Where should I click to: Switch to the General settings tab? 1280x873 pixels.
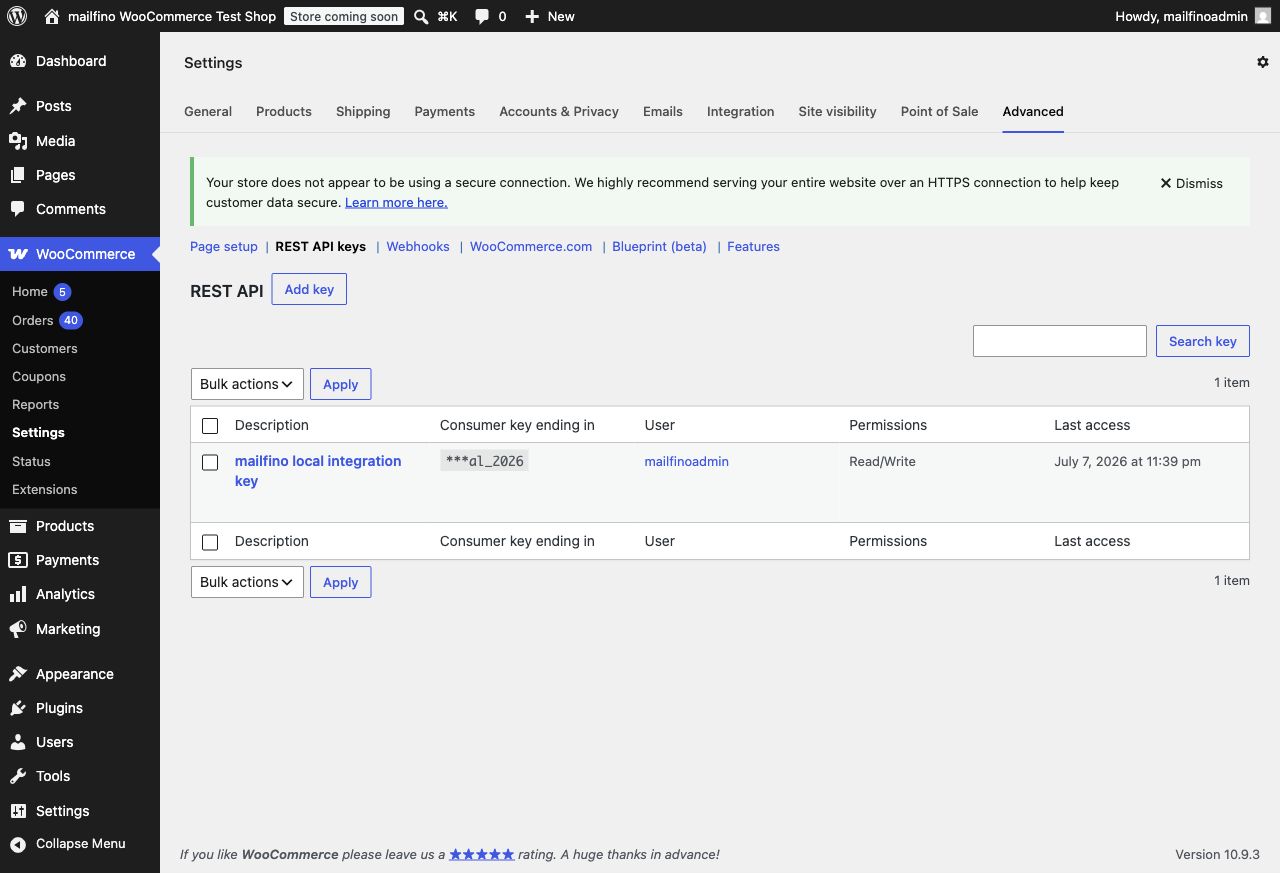click(208, 111)
